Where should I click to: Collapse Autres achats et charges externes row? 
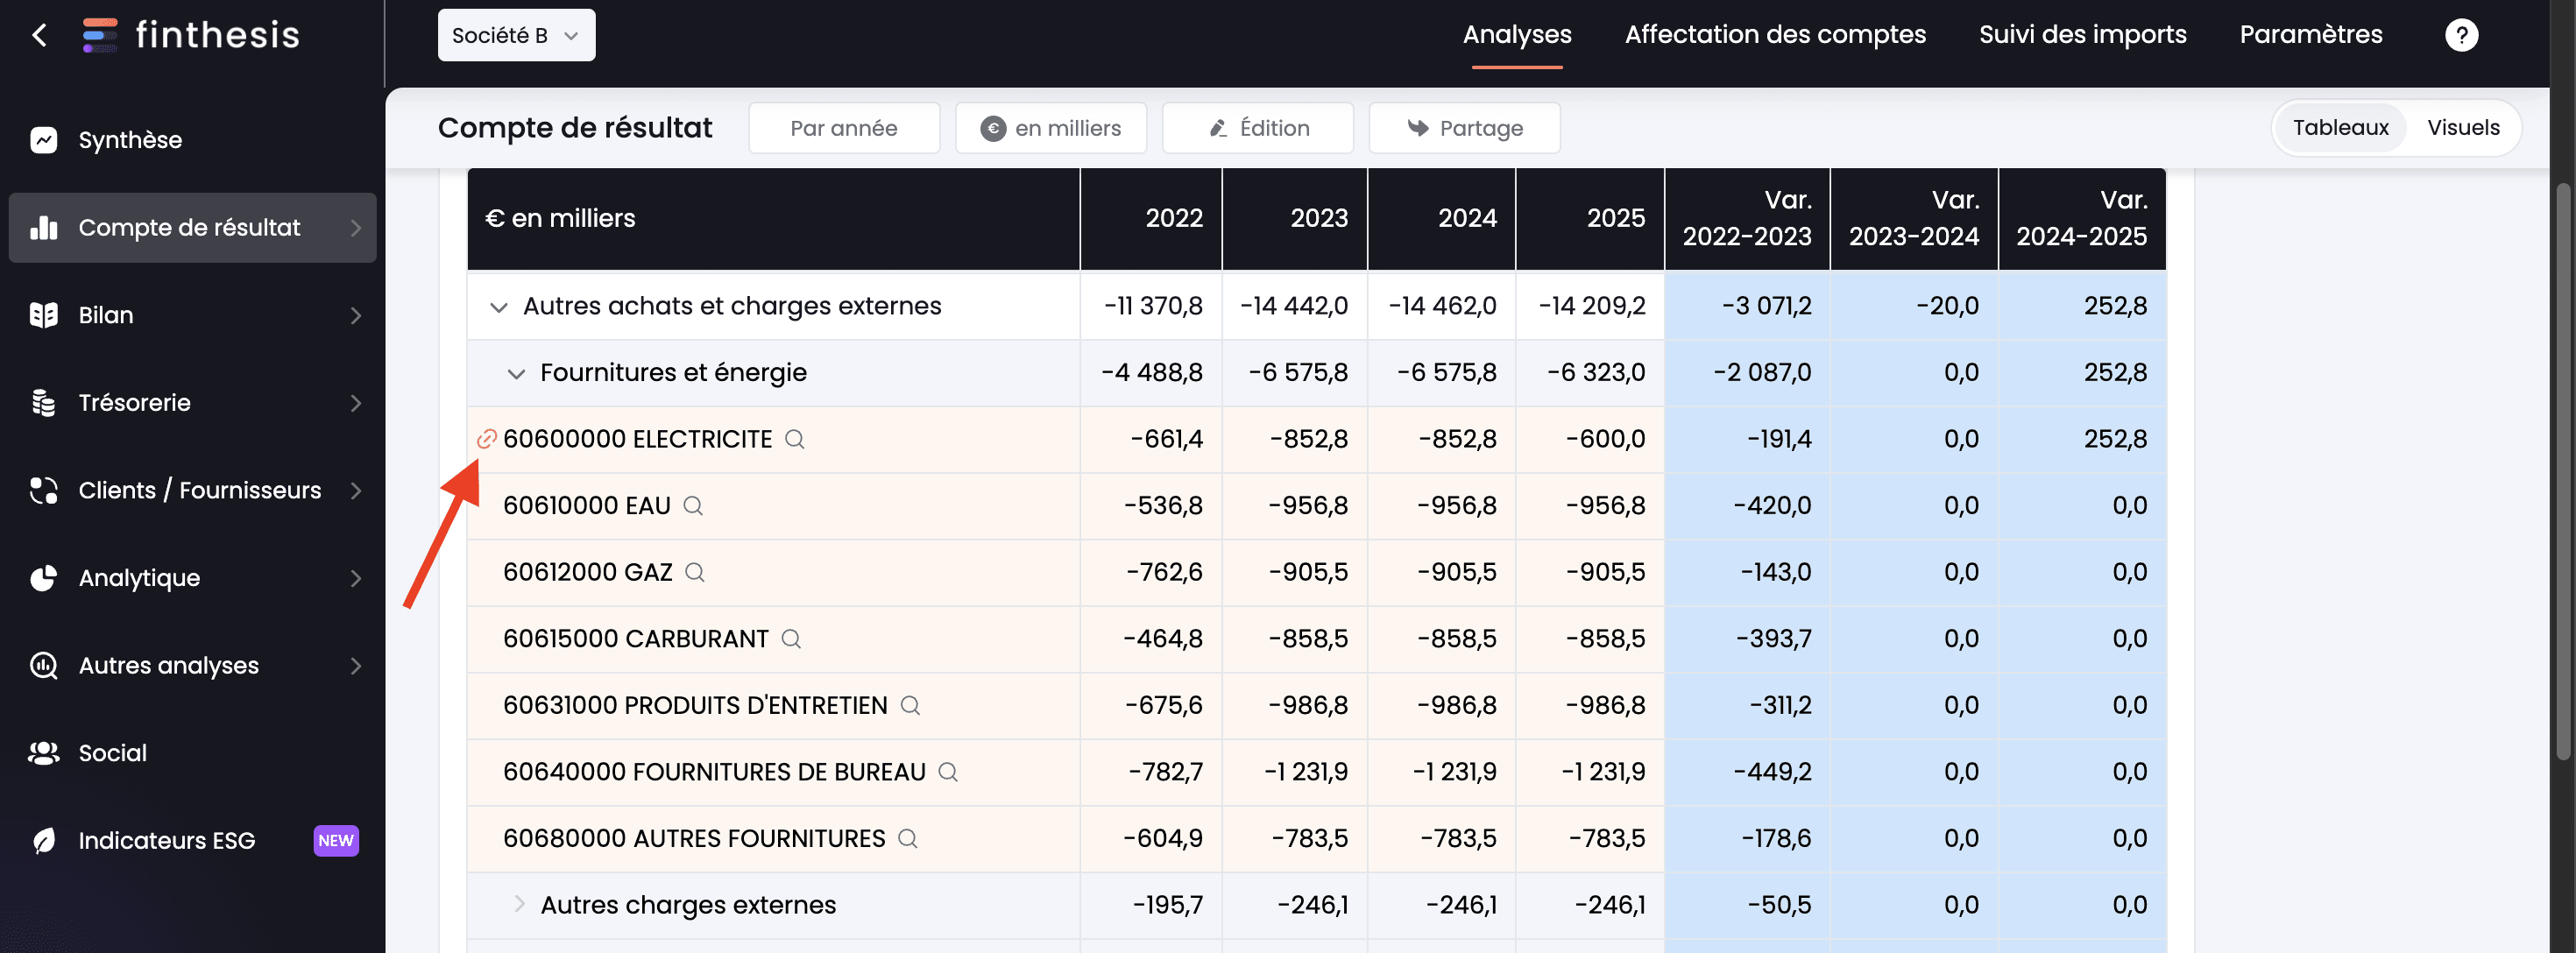498,307
